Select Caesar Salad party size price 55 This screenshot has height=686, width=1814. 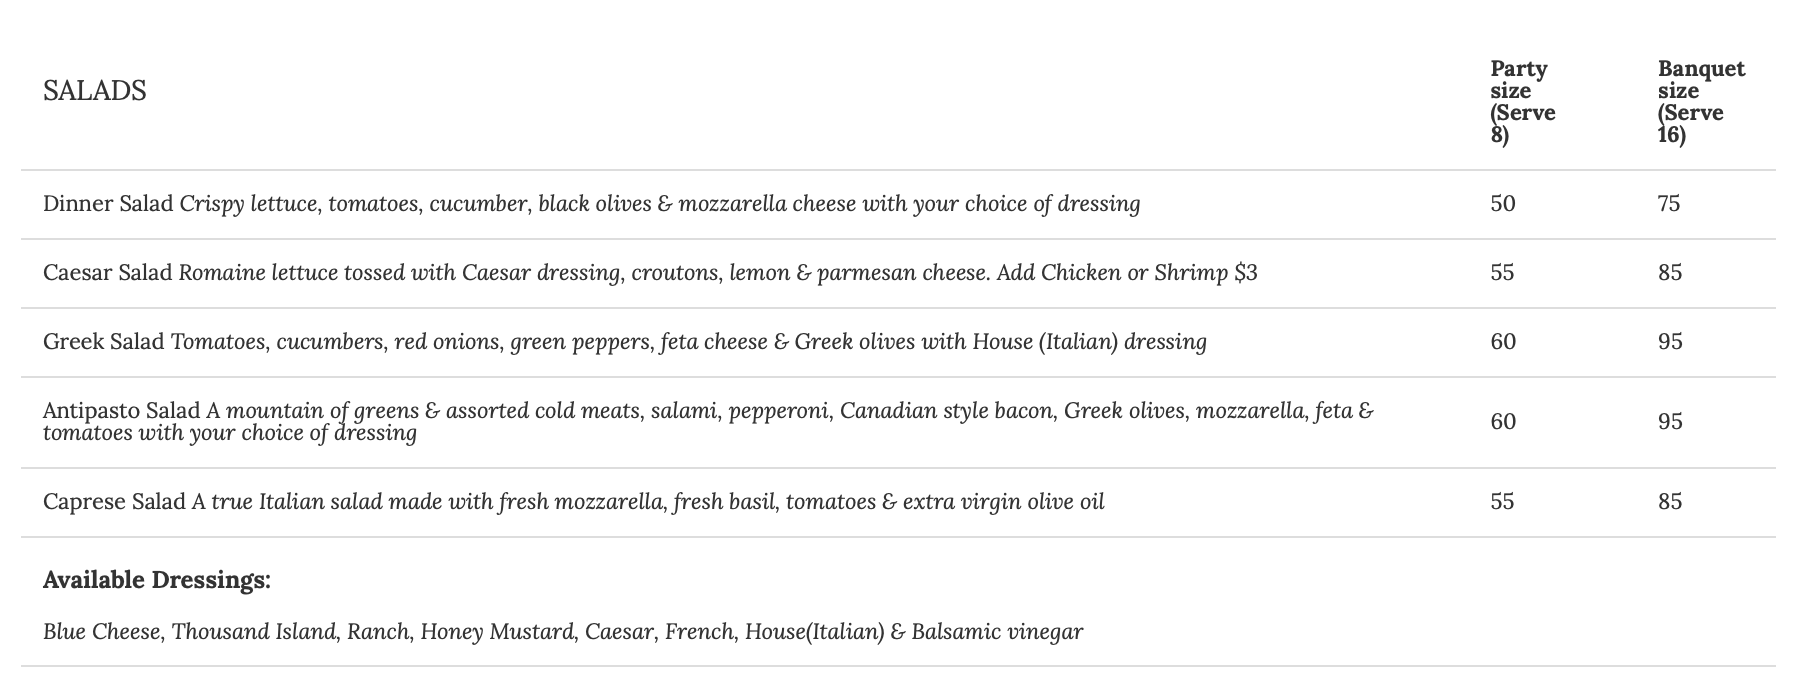1502,272
